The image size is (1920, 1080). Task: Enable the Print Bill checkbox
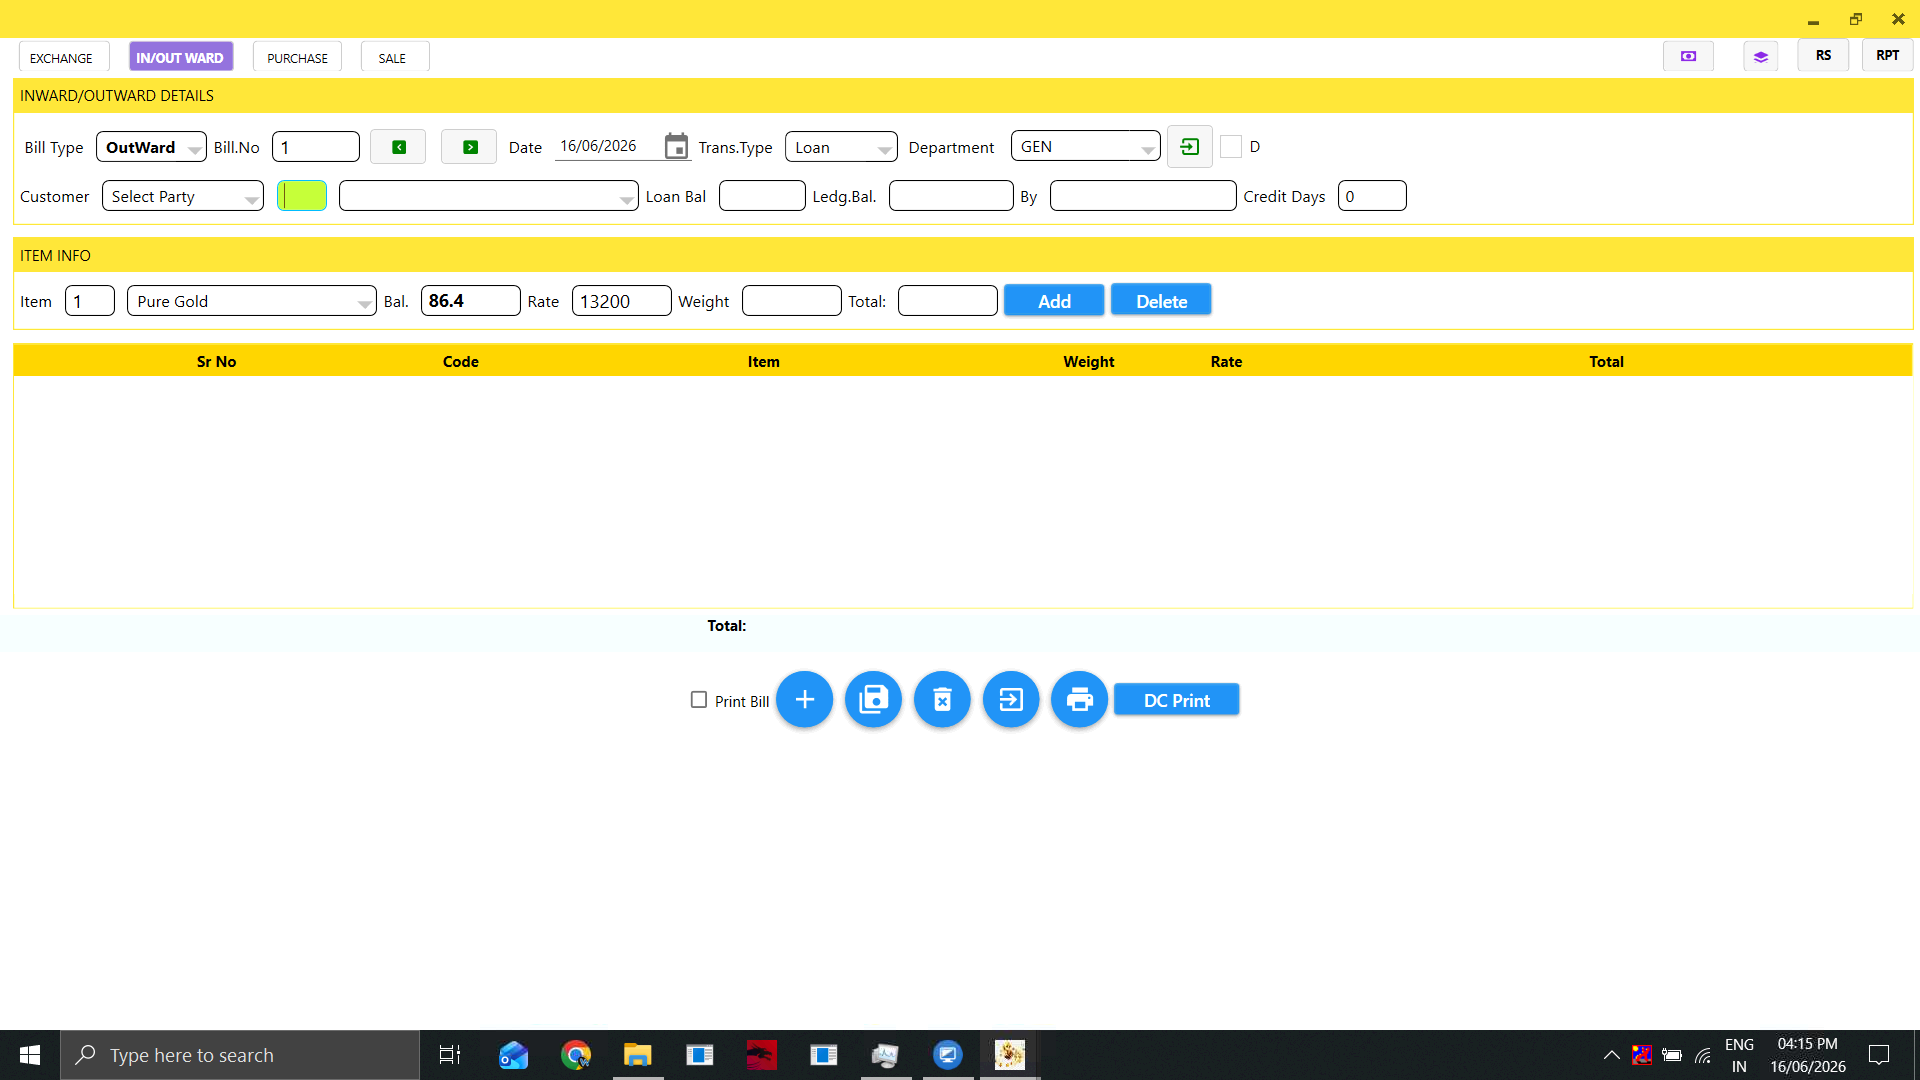[699, 700]
